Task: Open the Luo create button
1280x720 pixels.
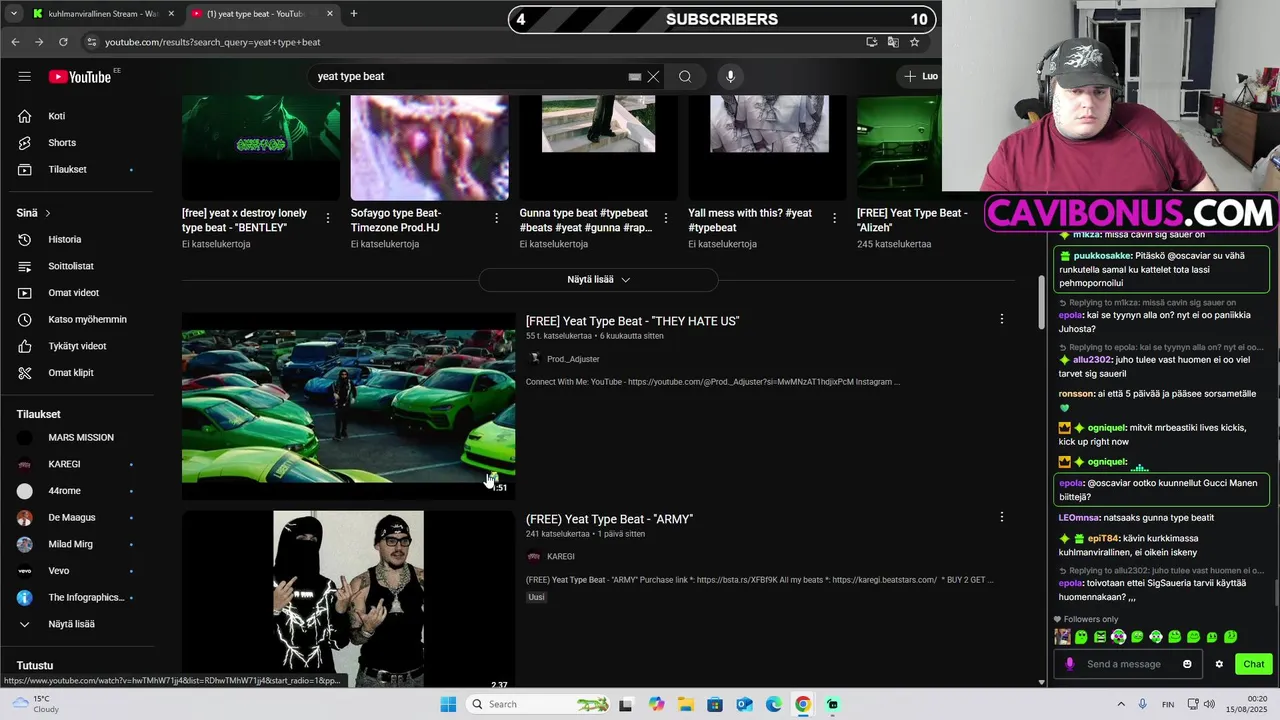Action: (x=920, y=76)
